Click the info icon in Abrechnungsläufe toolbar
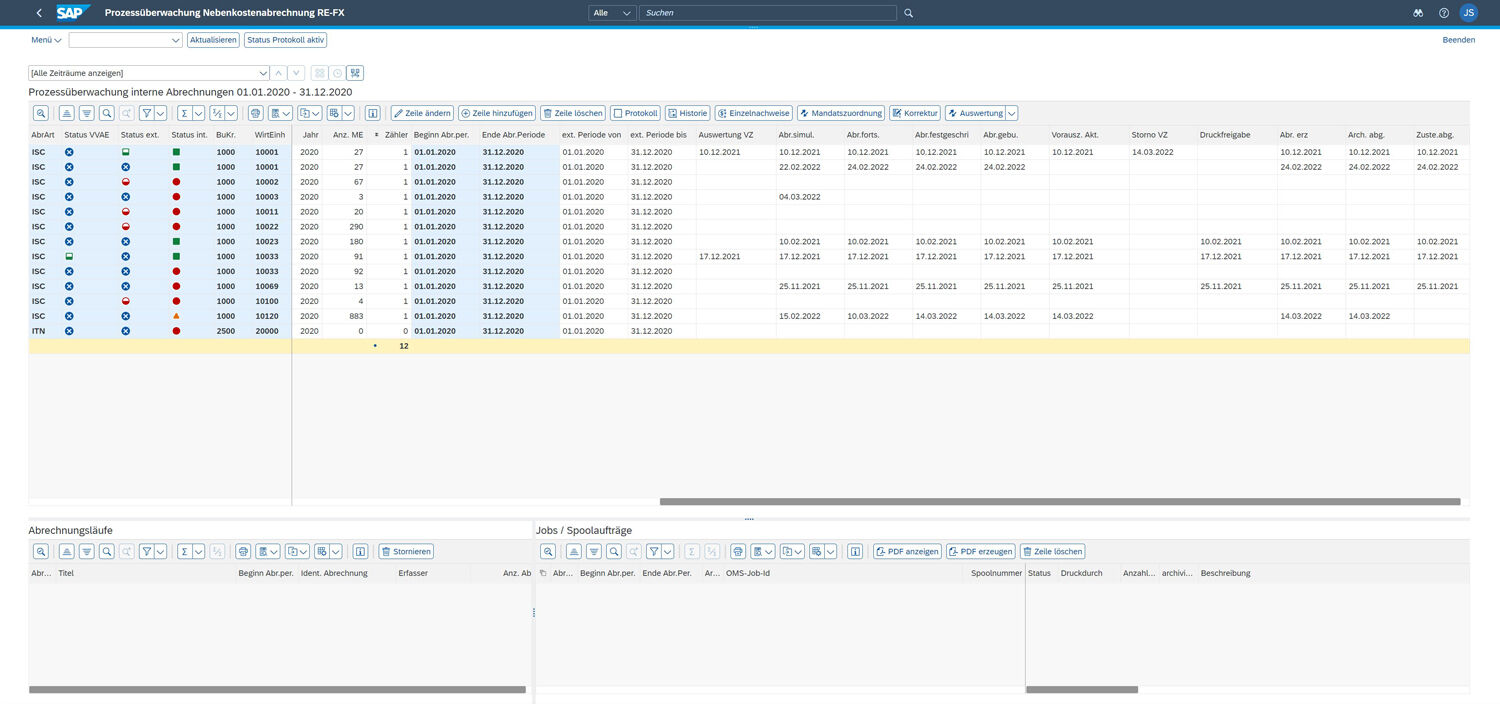Viewport: 1500px width, 704px height. [360, 551]
